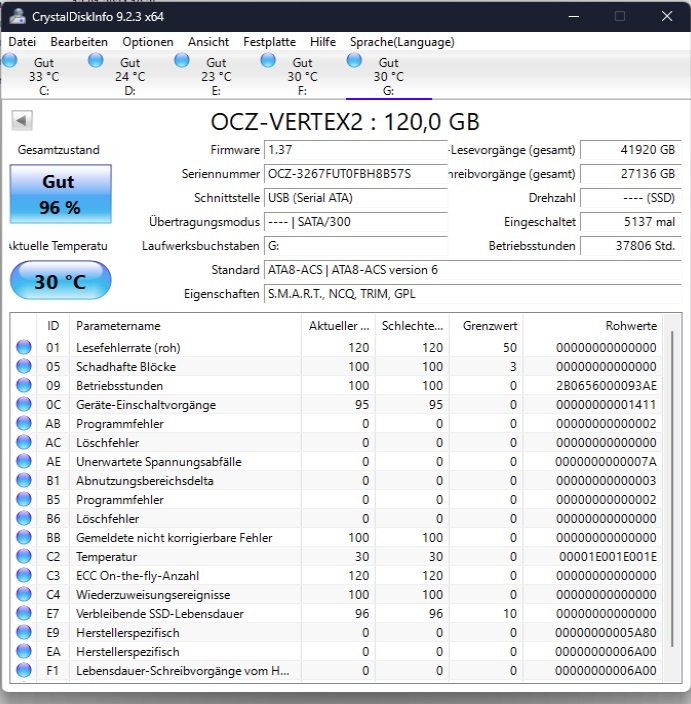Open the Bearbeiten menu
The image size is (691, 704).
coord(79,42)
